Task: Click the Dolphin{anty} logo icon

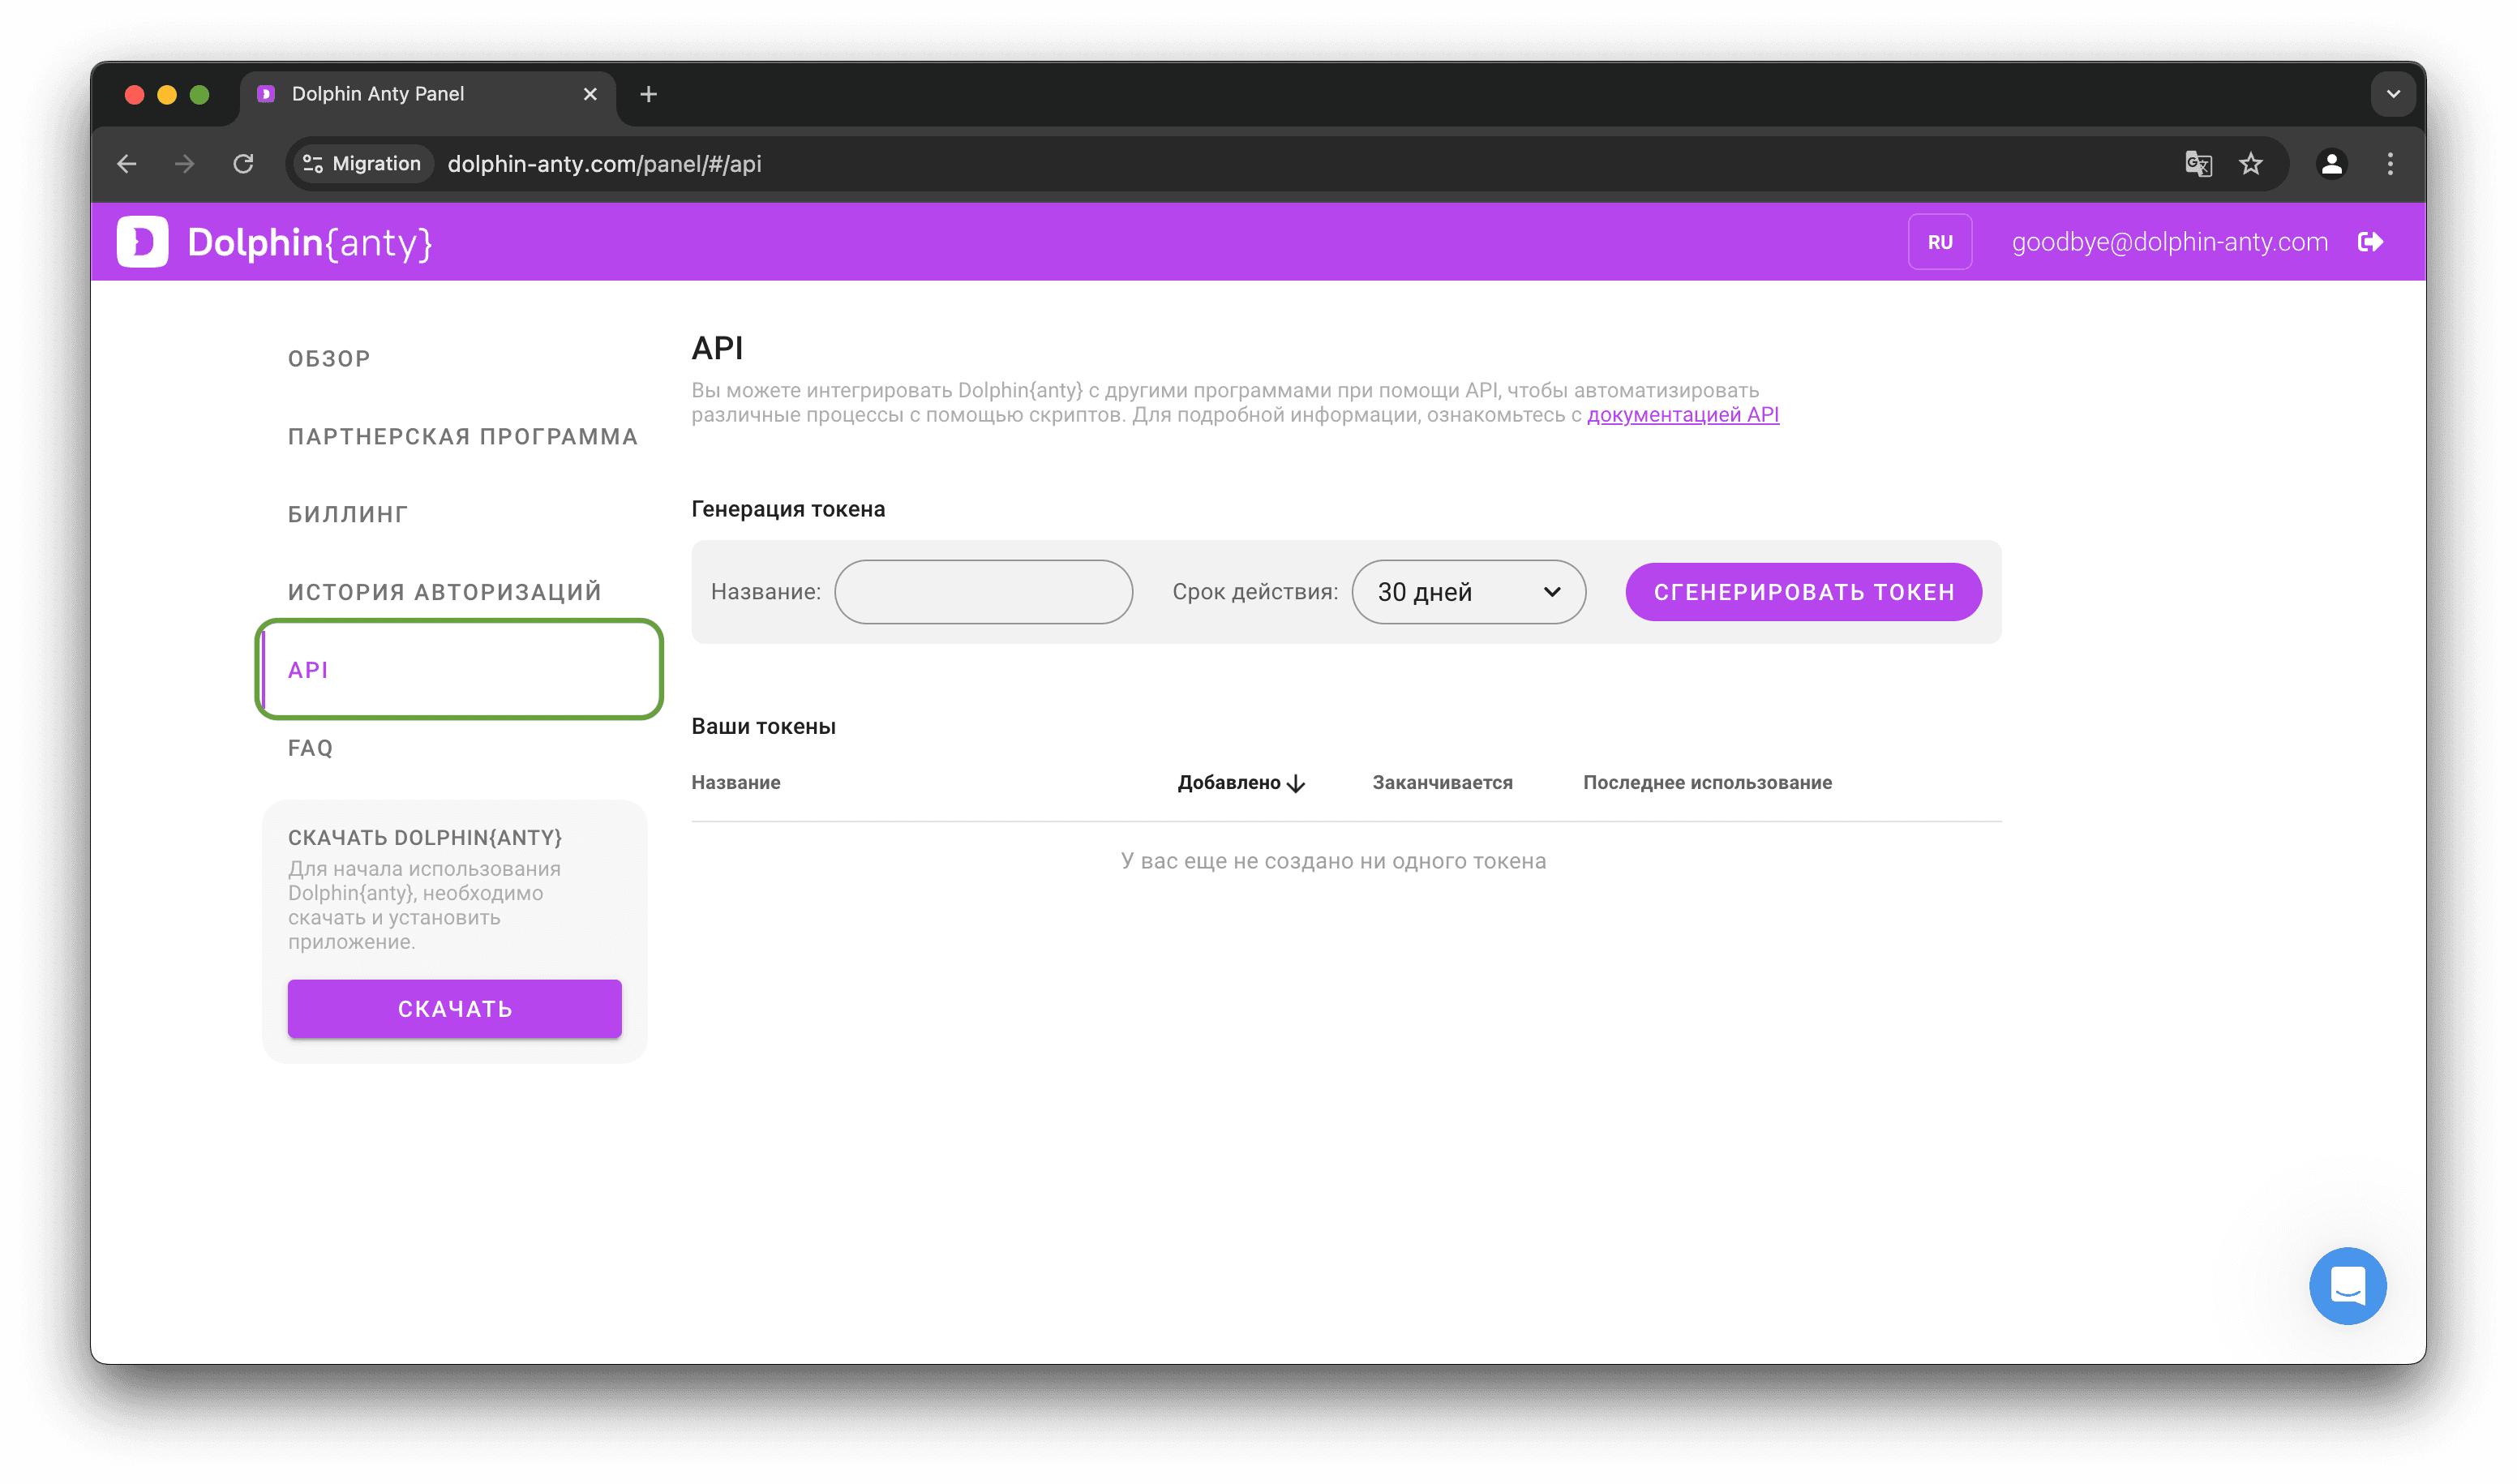Action: (x=142, y=242)
